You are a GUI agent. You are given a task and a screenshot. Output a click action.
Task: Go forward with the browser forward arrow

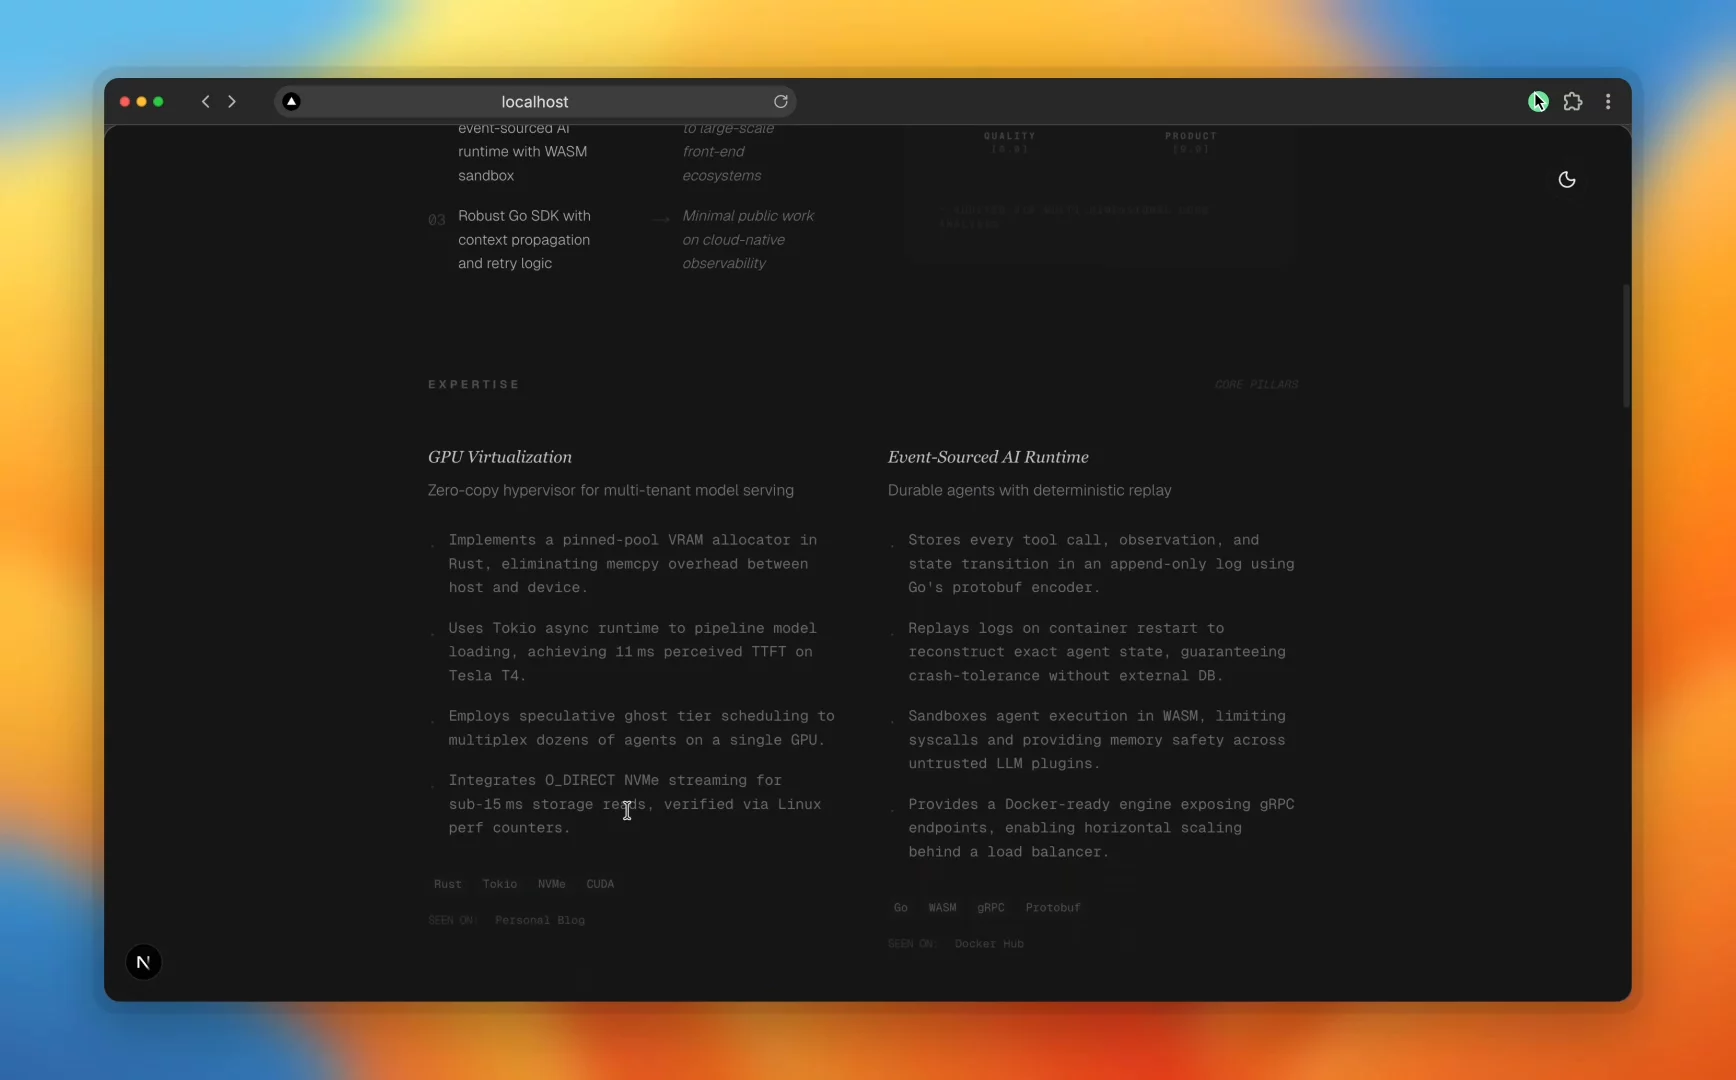[232, 101]
